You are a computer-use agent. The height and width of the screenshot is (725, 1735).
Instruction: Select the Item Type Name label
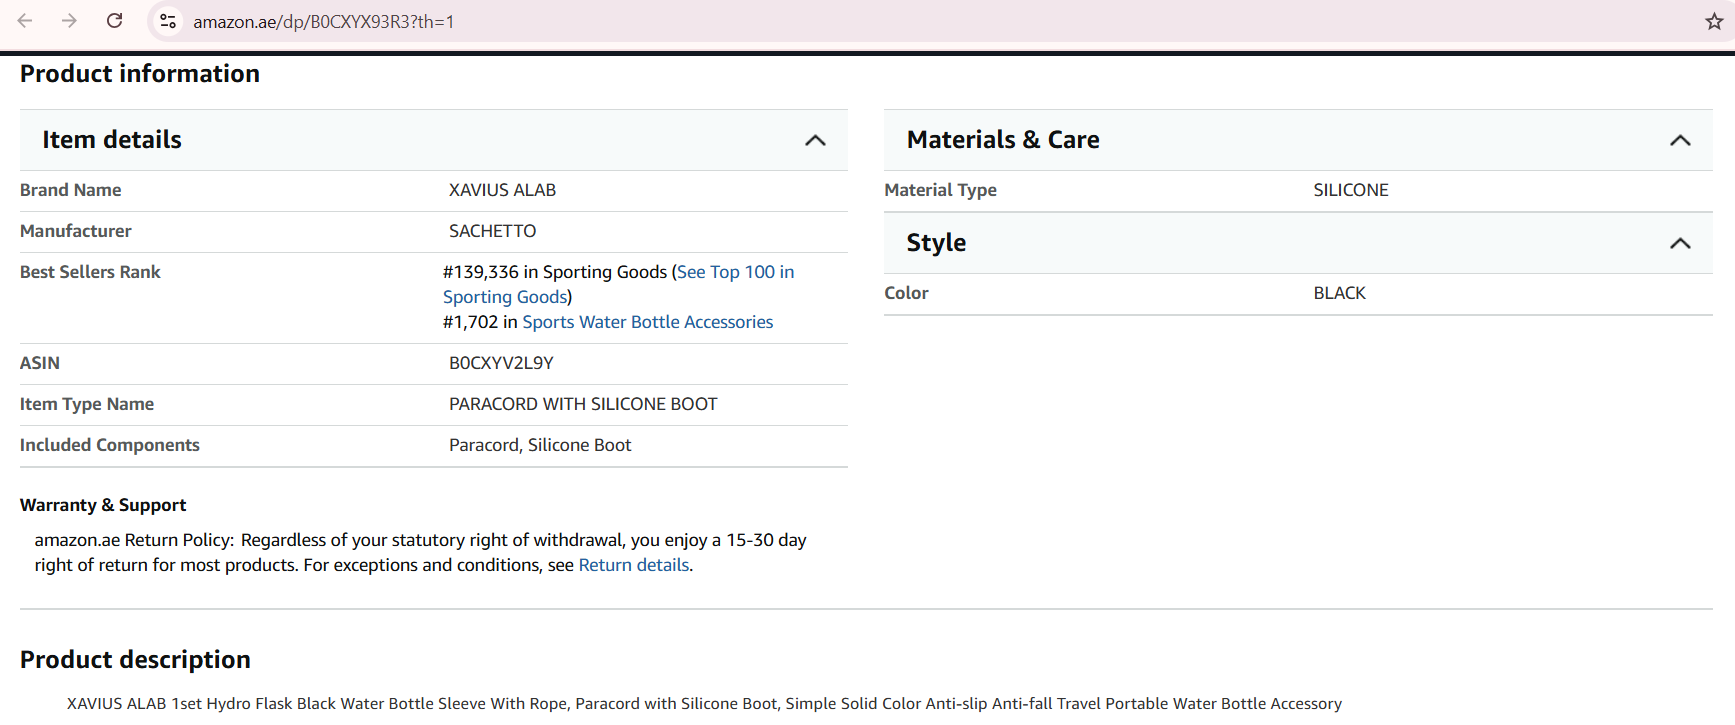(87, 404)
